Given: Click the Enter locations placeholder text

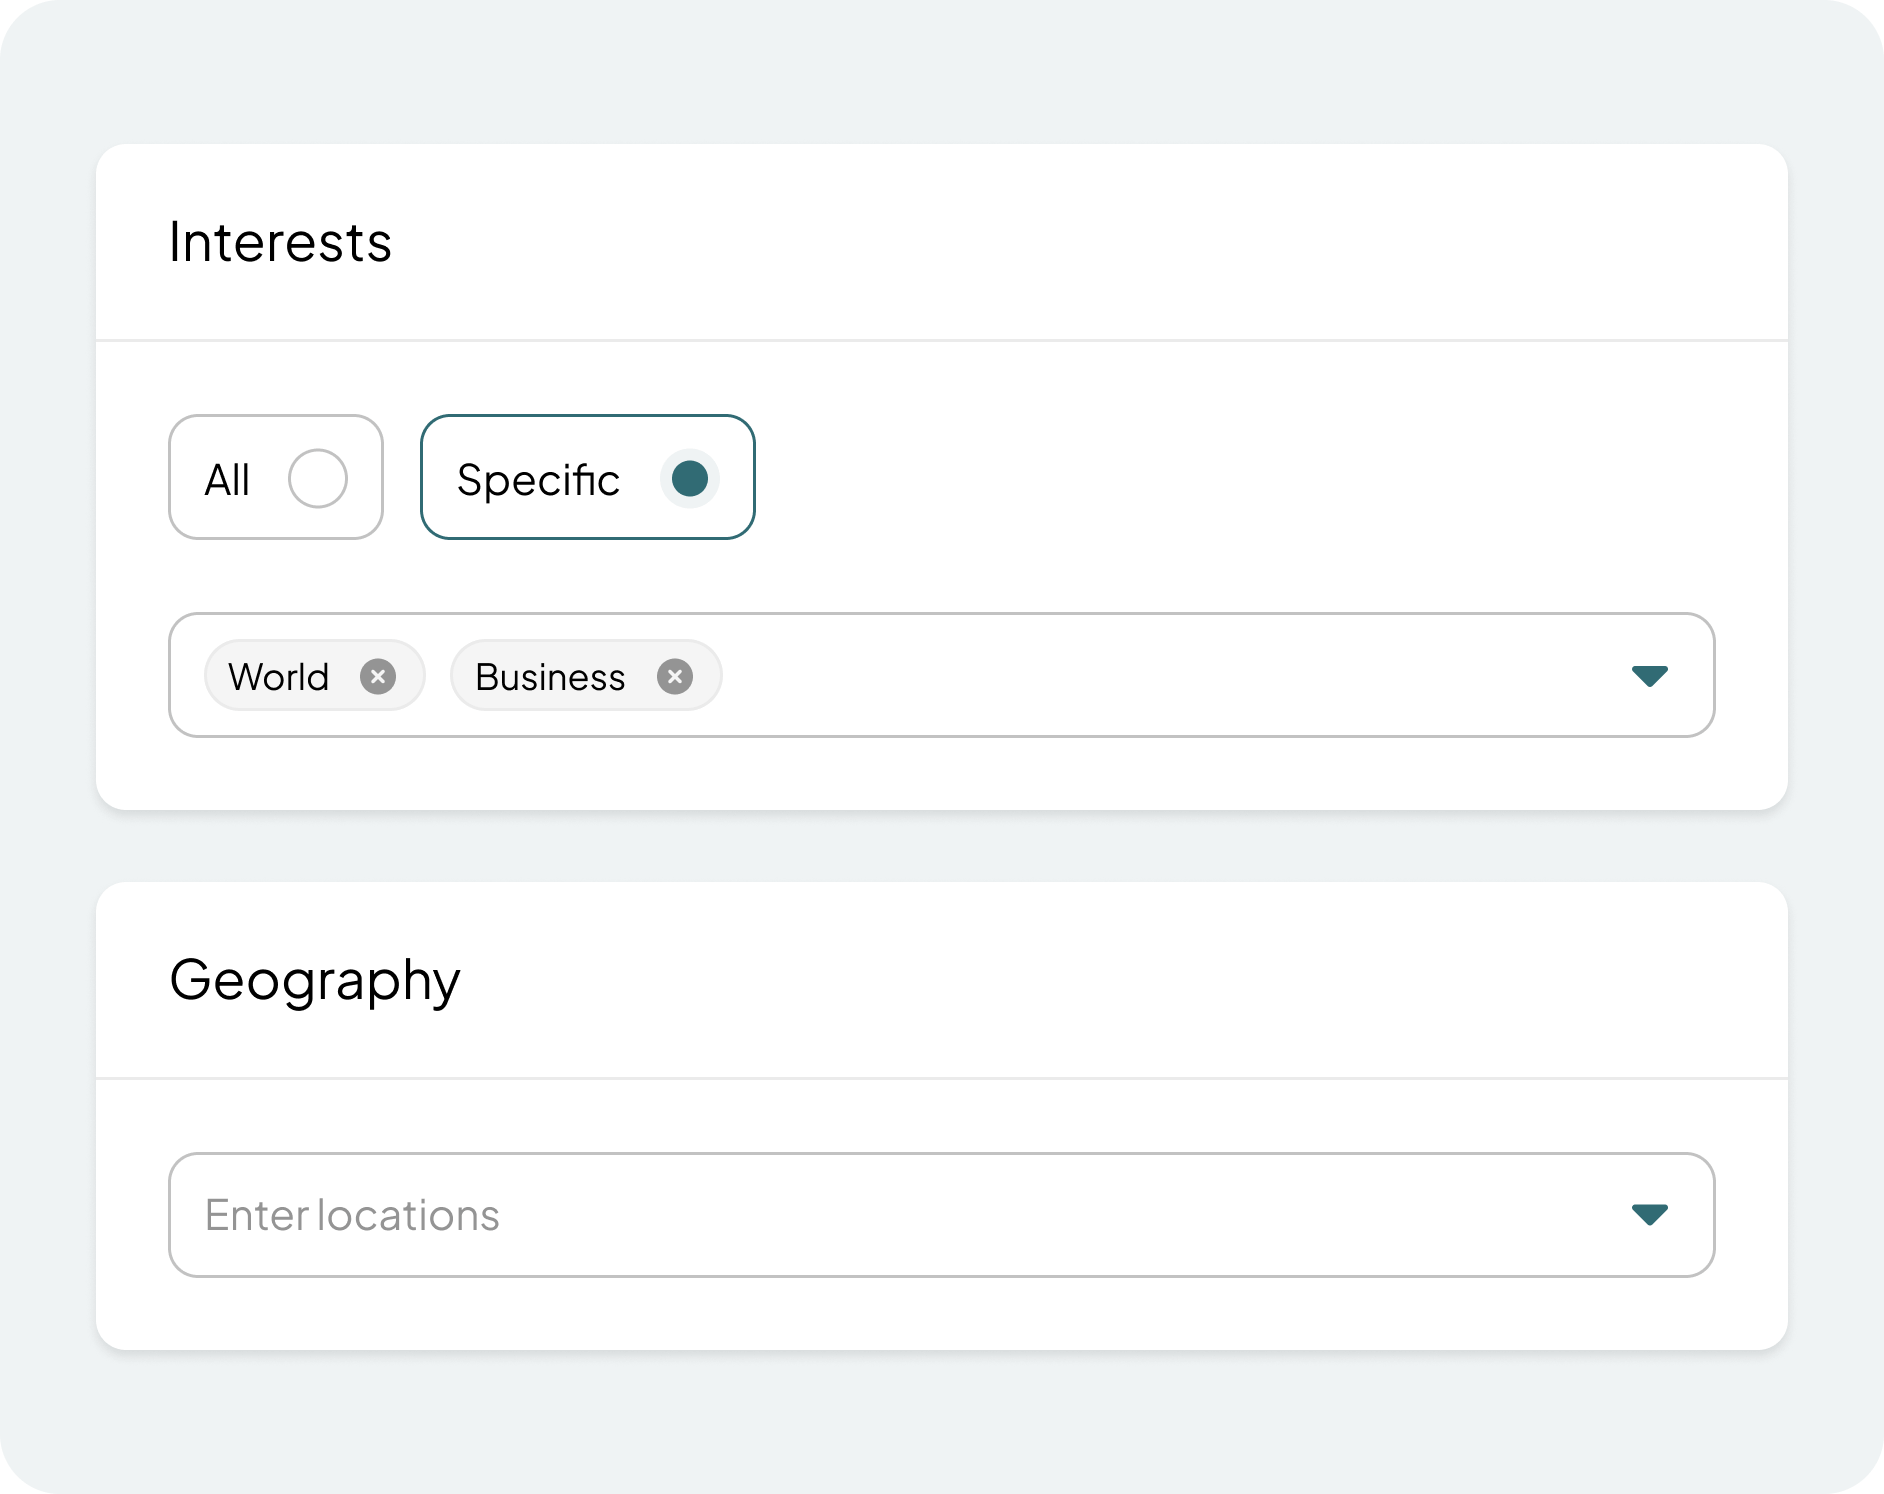Looking at the screenshot, I should (x=352, y=1215).
